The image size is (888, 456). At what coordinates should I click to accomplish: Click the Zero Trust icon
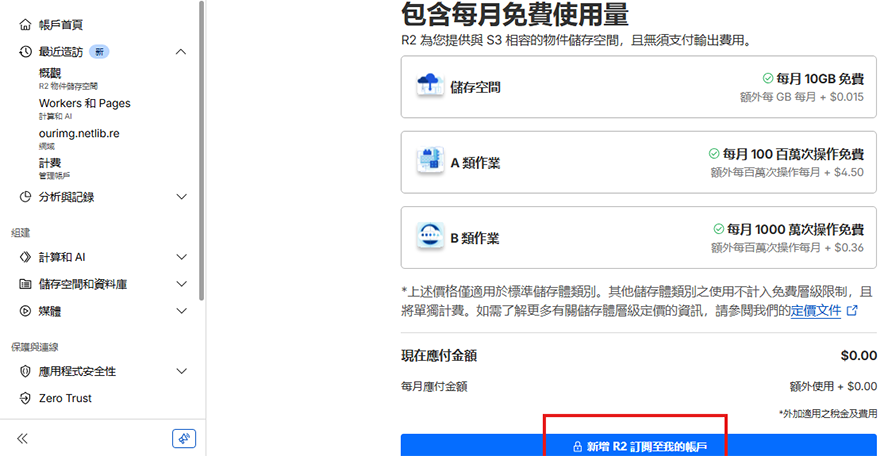pos(25,398)
